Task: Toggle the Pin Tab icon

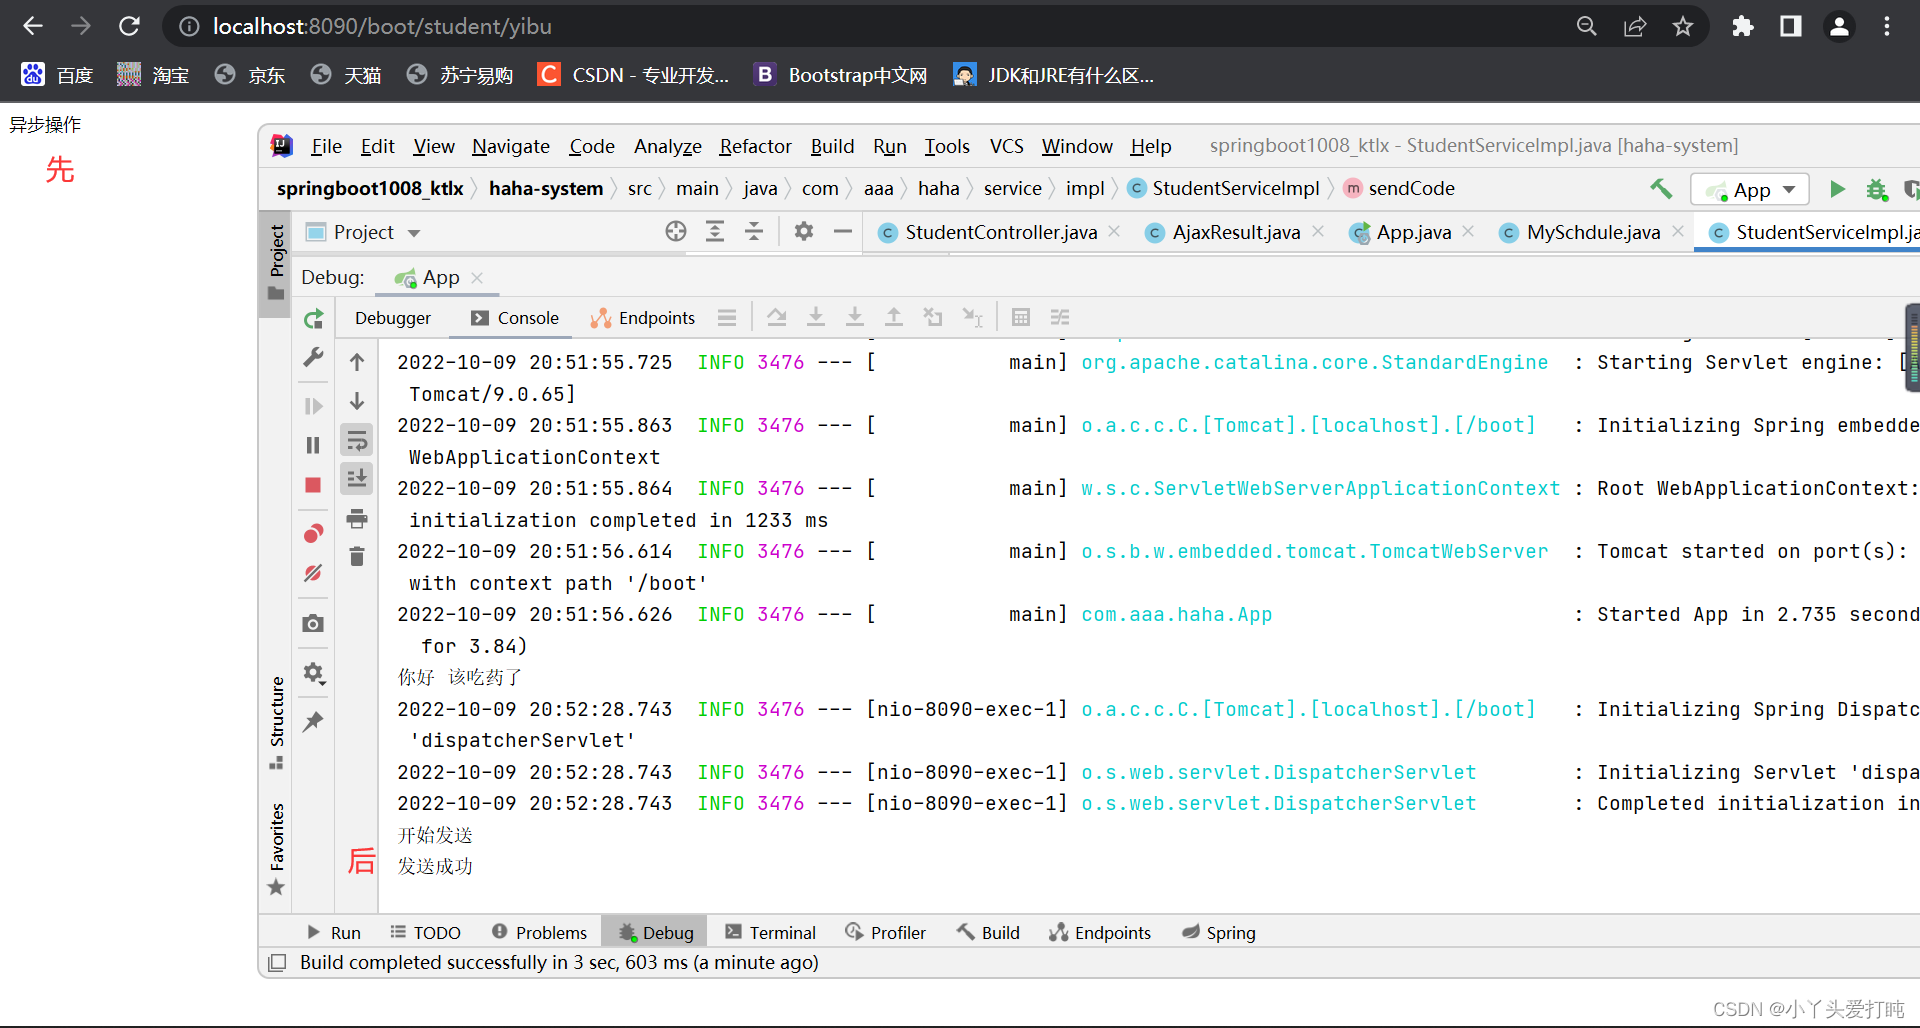Action: (x=313, y=721)
